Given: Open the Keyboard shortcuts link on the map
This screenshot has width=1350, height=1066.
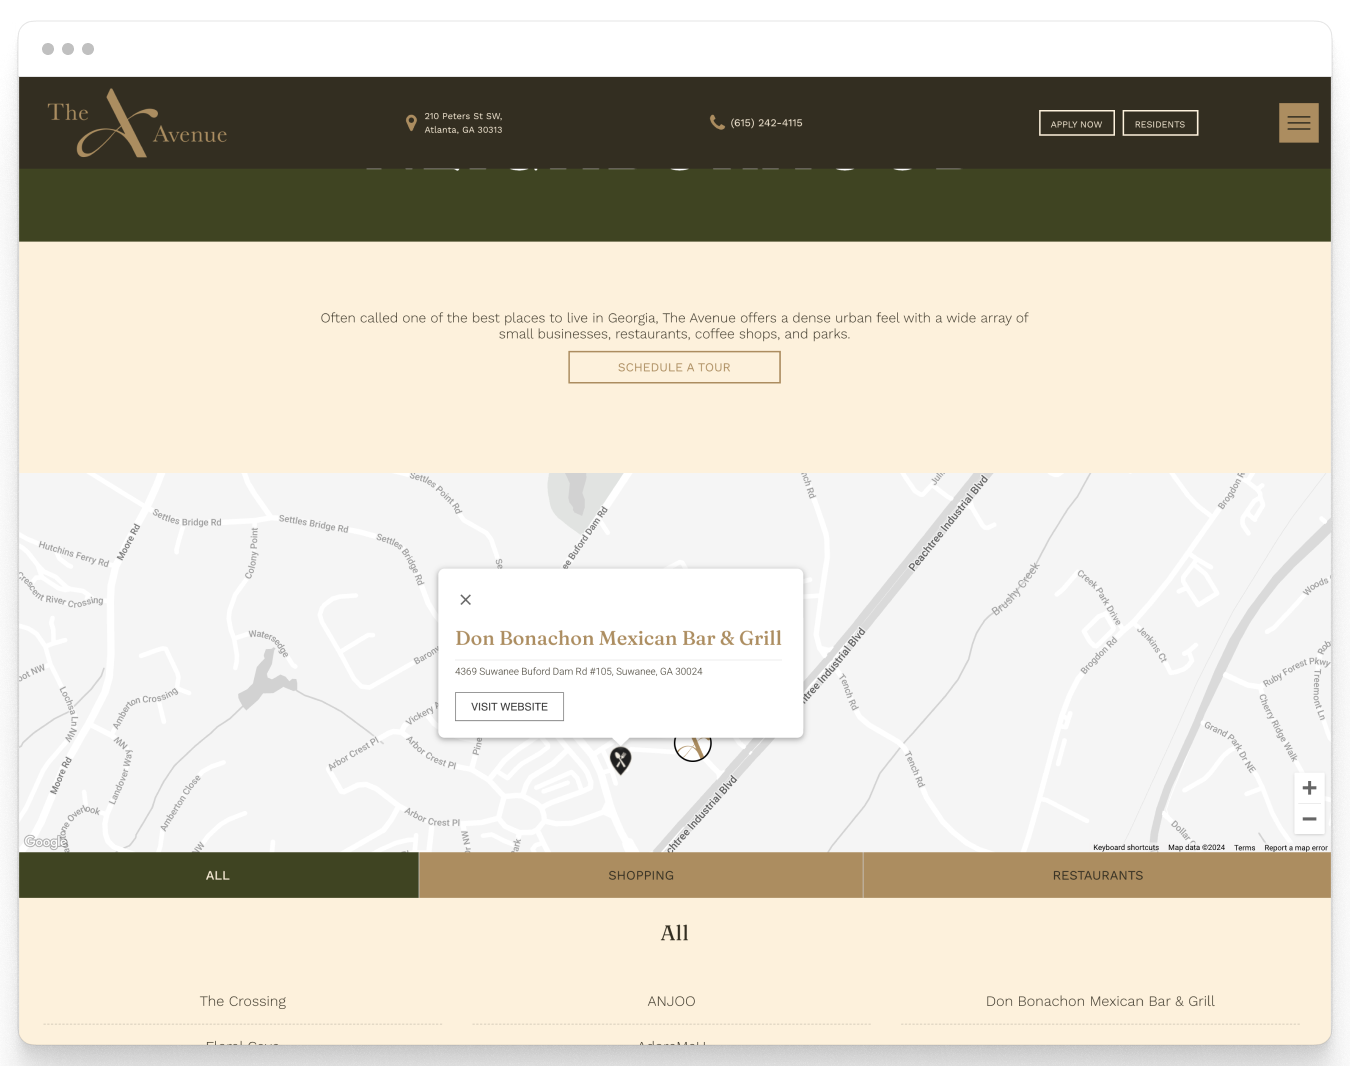Looking at the screenshot, I should pyautogui.click(x=1125, y=847).
